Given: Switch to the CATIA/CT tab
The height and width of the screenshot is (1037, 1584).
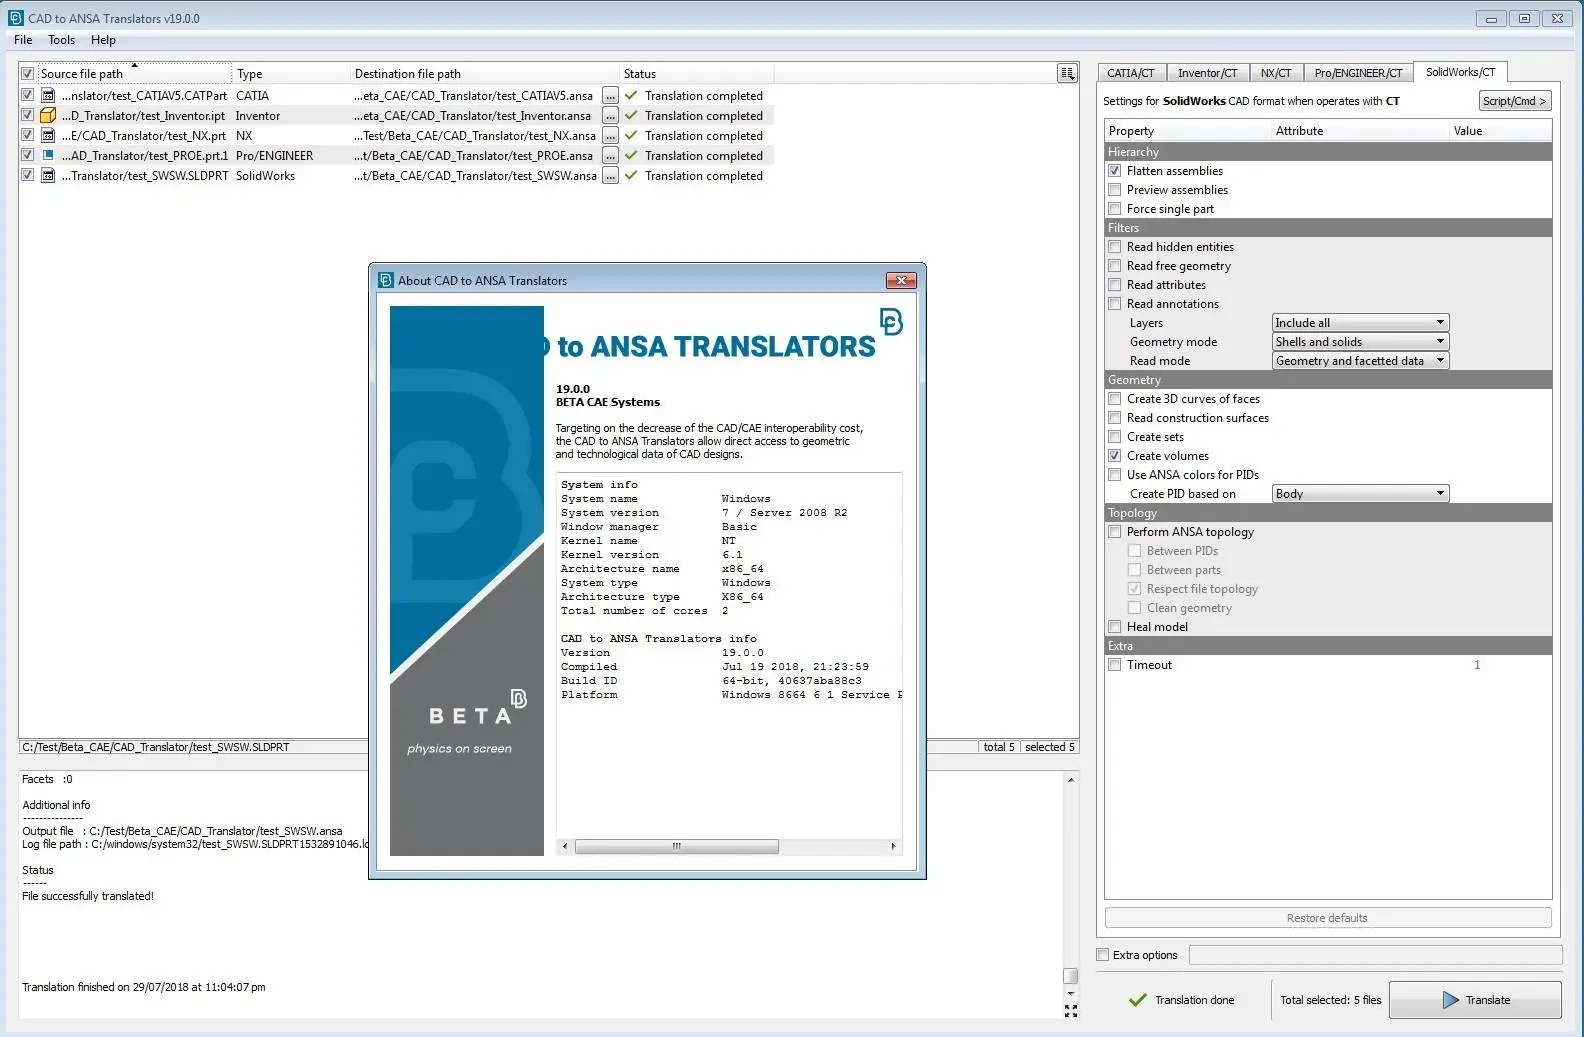Looking at the screenshot, I should pos(1131,73).
